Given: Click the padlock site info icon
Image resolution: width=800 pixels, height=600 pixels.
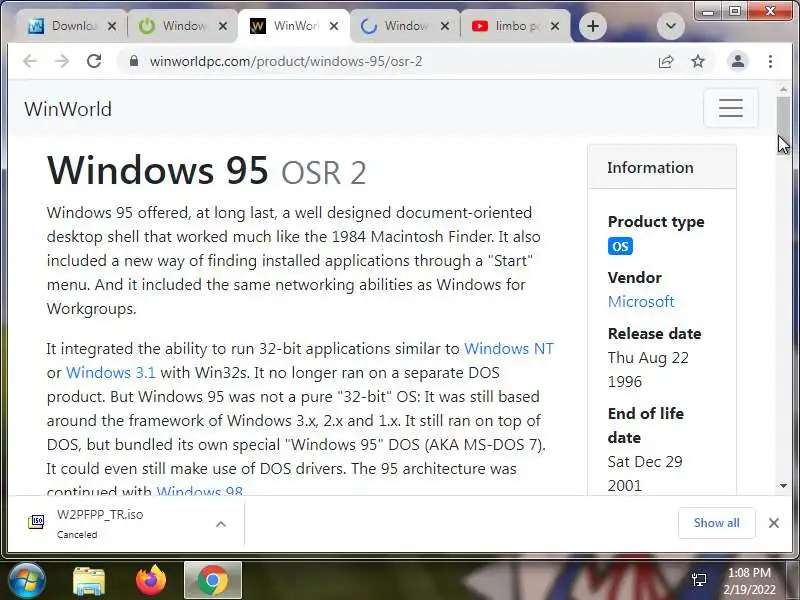Looking at the screenshot, I should tap(134, 61).
